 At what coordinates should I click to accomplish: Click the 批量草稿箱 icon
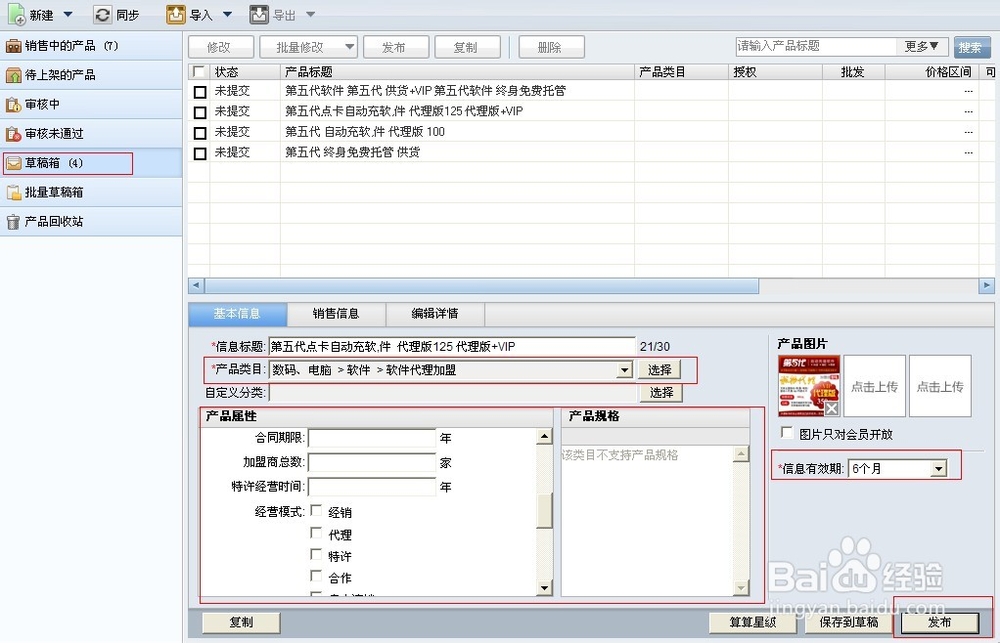coord(13,193)
